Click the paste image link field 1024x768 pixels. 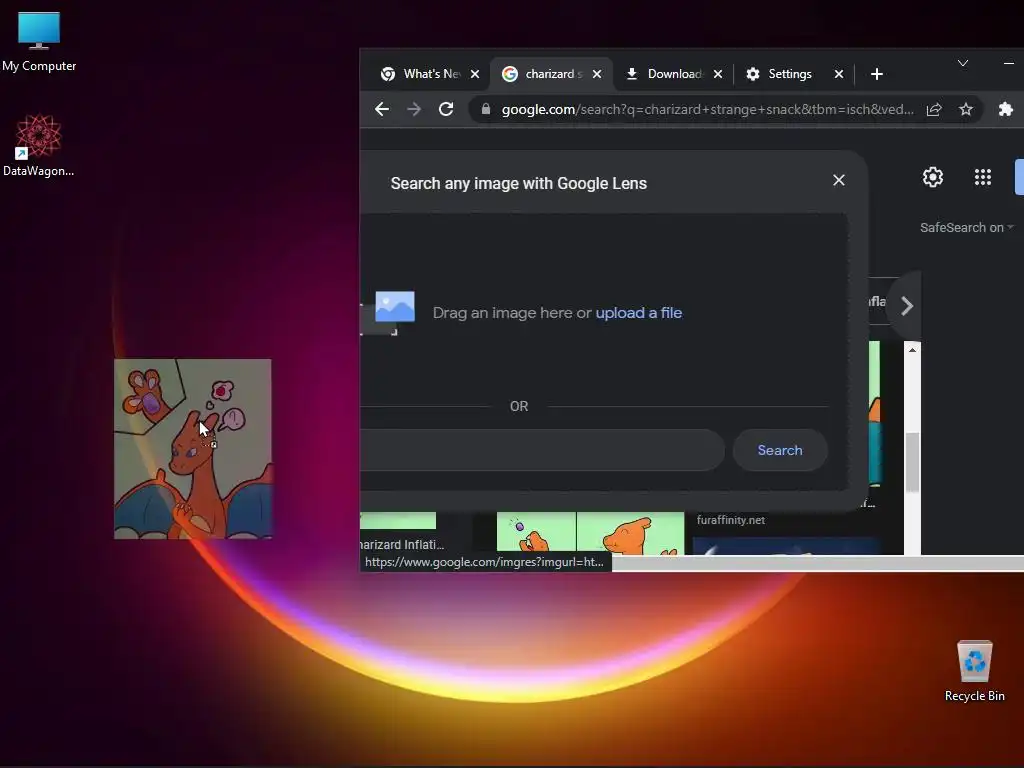click(x=542, y=450)
